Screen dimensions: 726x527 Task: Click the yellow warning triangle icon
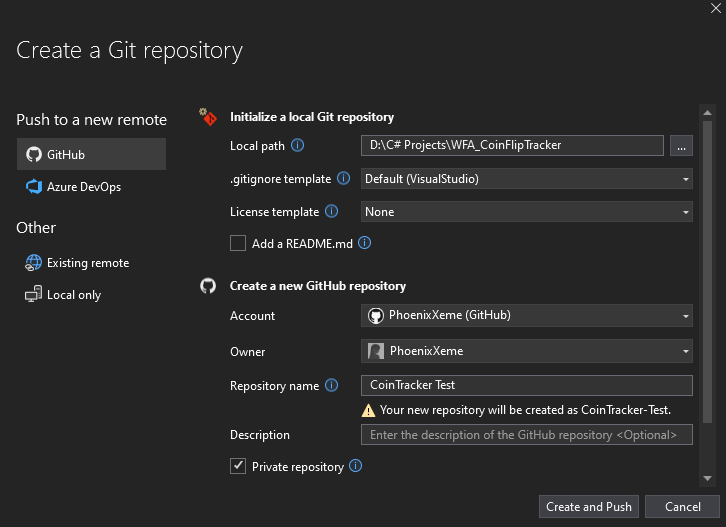pos(368,410)
